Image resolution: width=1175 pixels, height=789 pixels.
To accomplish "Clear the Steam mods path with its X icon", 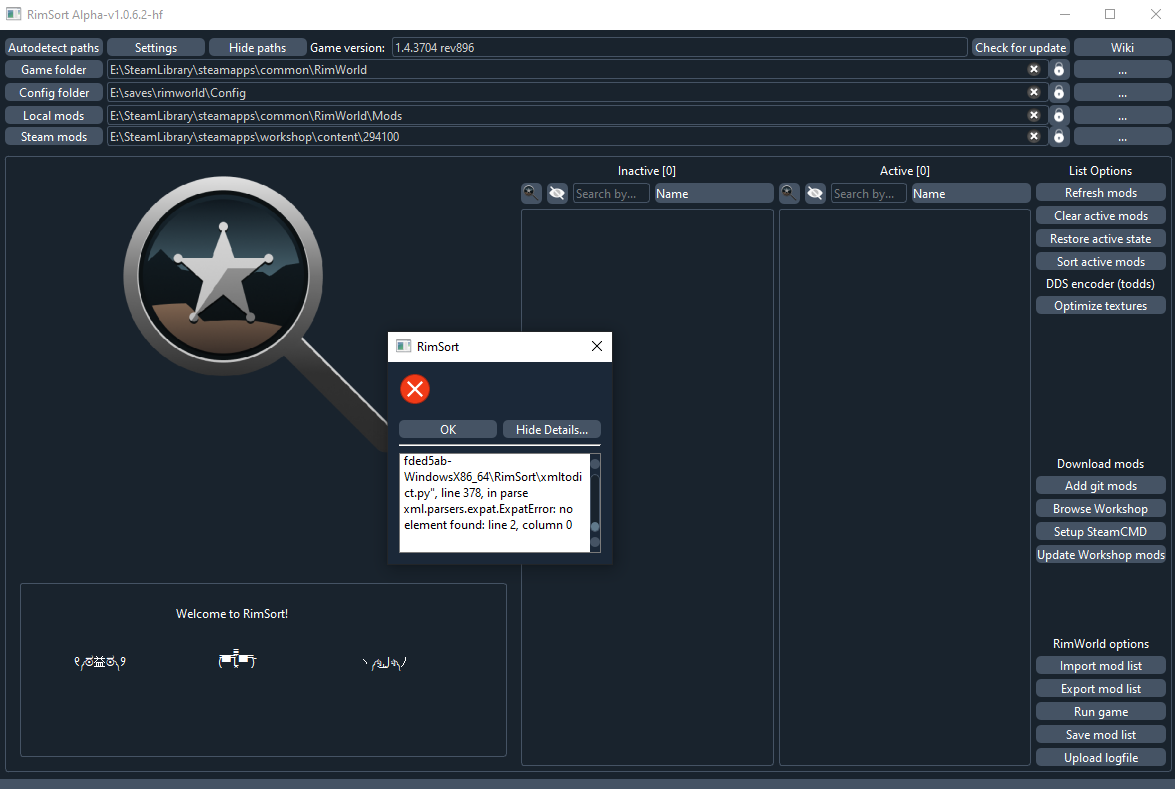I will click(1034, 136).
